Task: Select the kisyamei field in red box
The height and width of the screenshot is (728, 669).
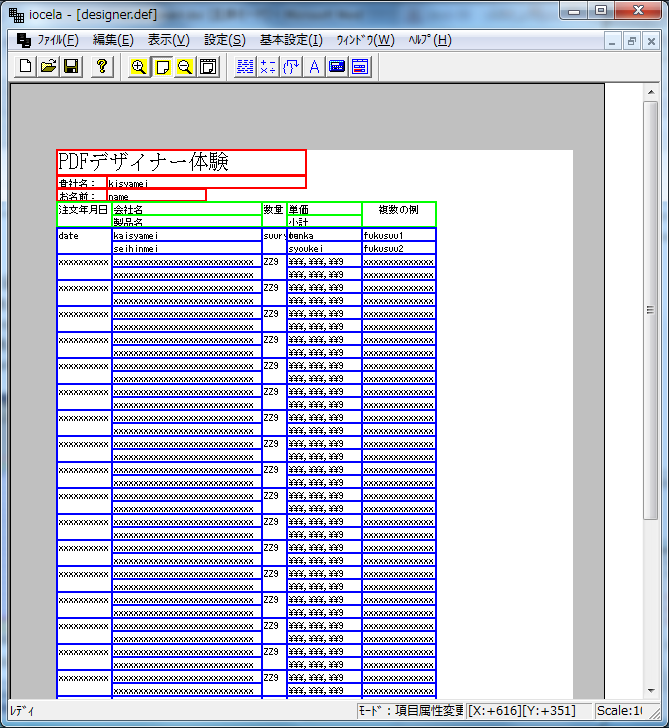Action: click(207, 182)
